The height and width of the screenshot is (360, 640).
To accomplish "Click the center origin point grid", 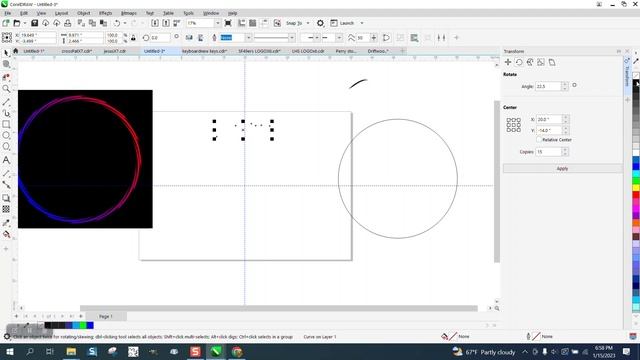I will pos(513,125).
